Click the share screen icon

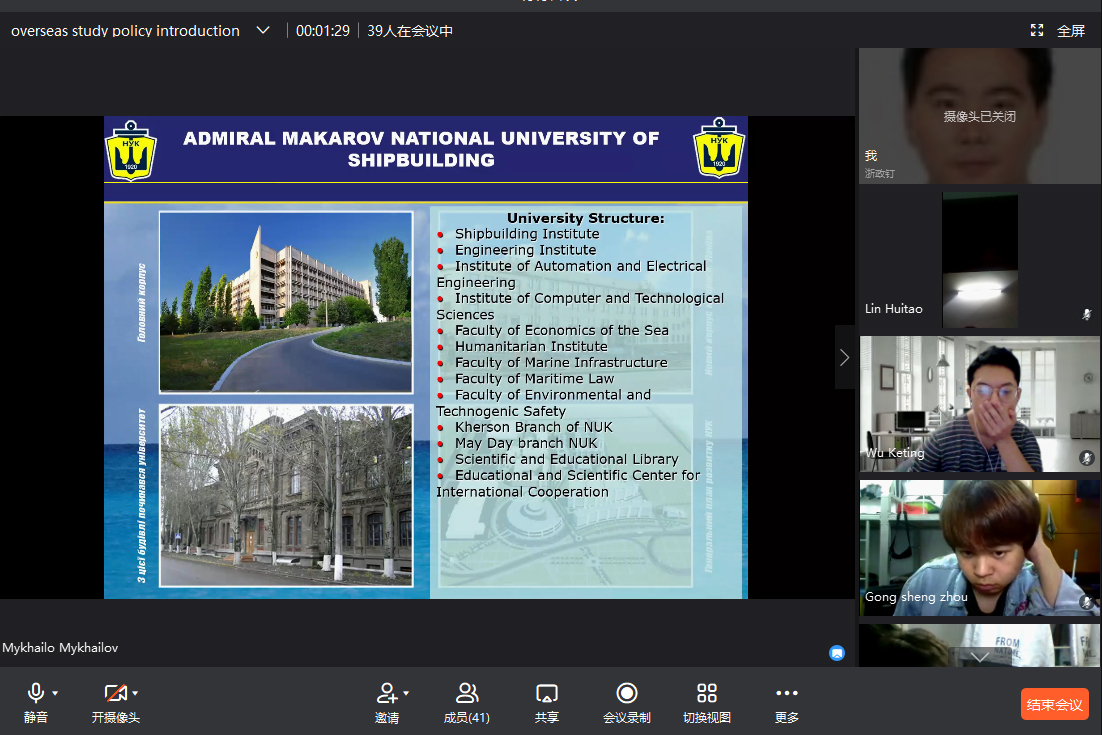click(x=546, y=693)
